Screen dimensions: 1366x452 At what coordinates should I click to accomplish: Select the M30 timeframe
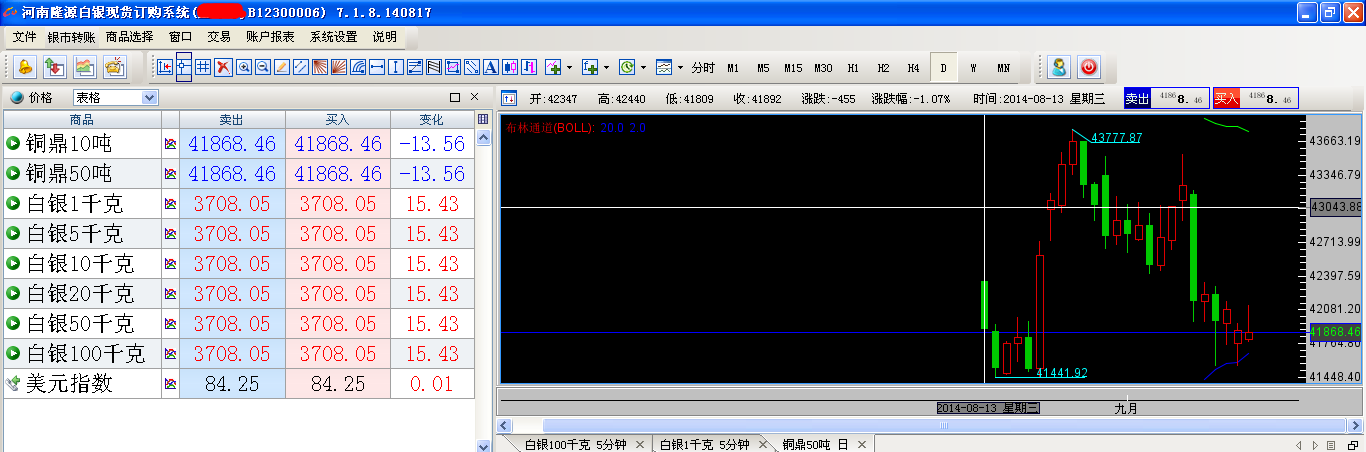click(823, 68)
